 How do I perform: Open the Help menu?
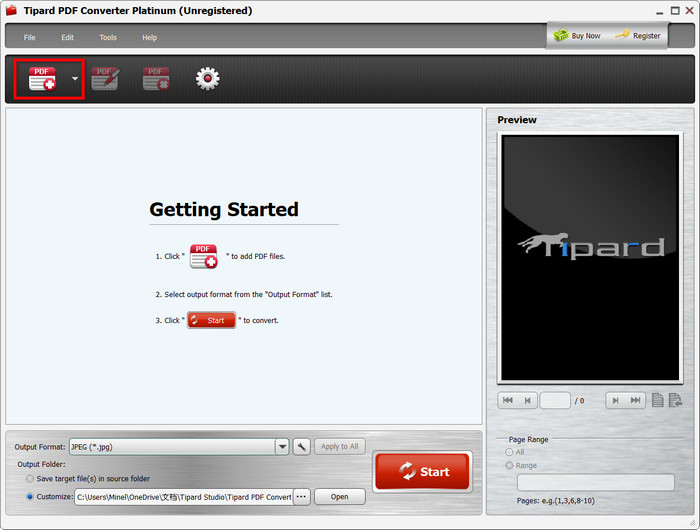tap(150, 38)
